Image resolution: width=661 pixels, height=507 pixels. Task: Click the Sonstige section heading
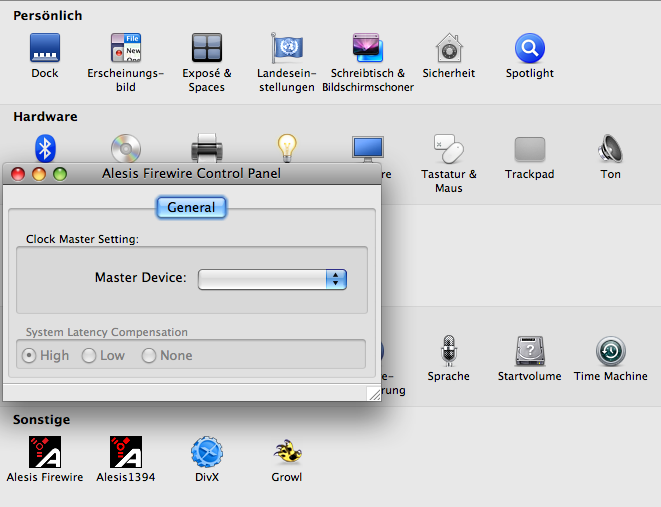coord(41,420)
